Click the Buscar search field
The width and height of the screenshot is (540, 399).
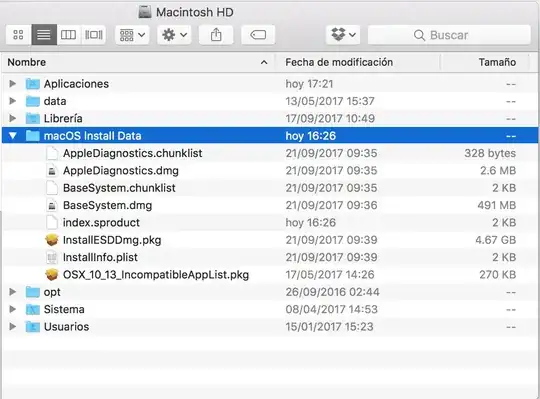(449, 35)
